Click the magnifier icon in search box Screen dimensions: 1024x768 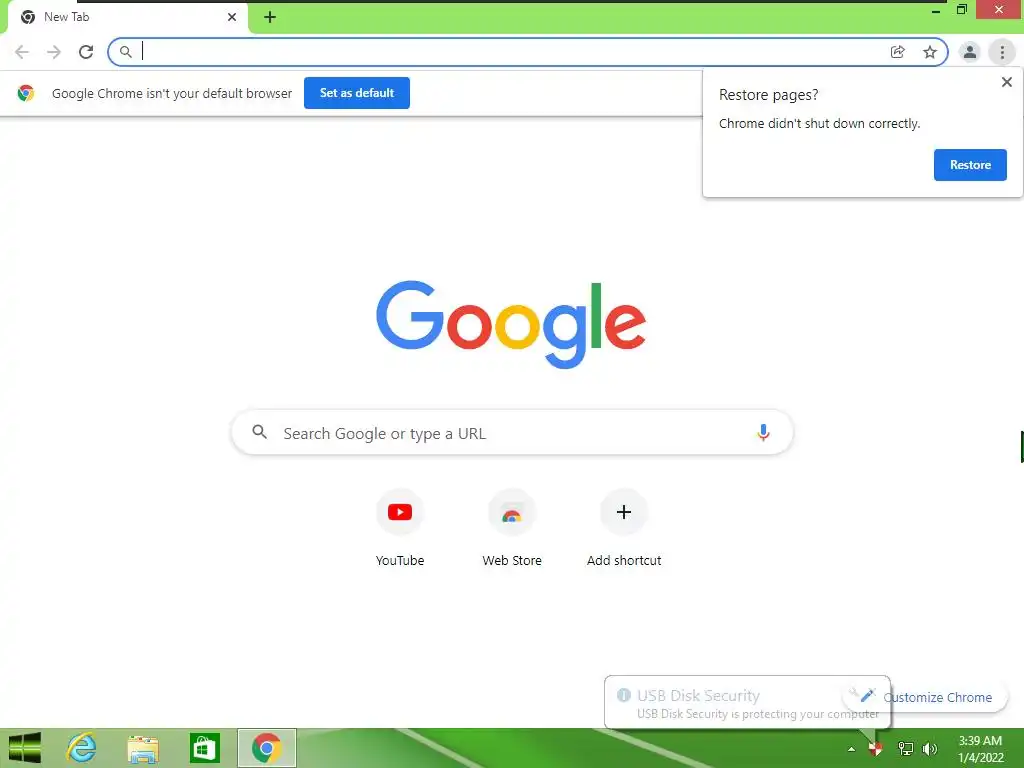pos(259,432)
